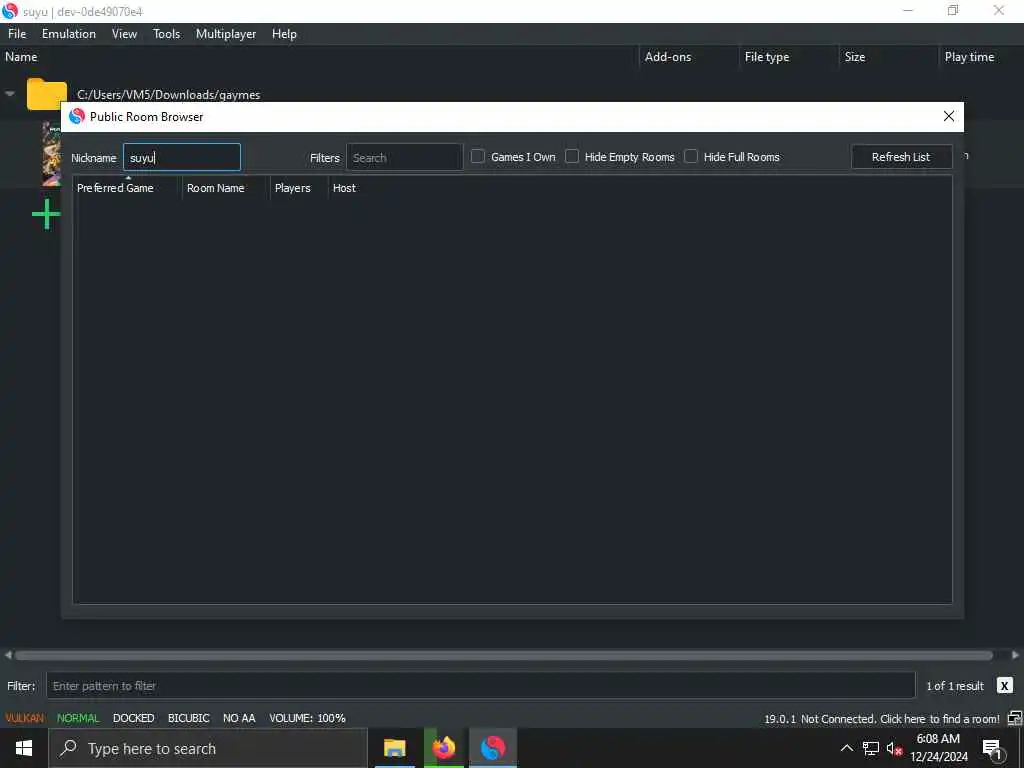
Task: Click the yellow game folder icon
Action: (x=46, y=93)
